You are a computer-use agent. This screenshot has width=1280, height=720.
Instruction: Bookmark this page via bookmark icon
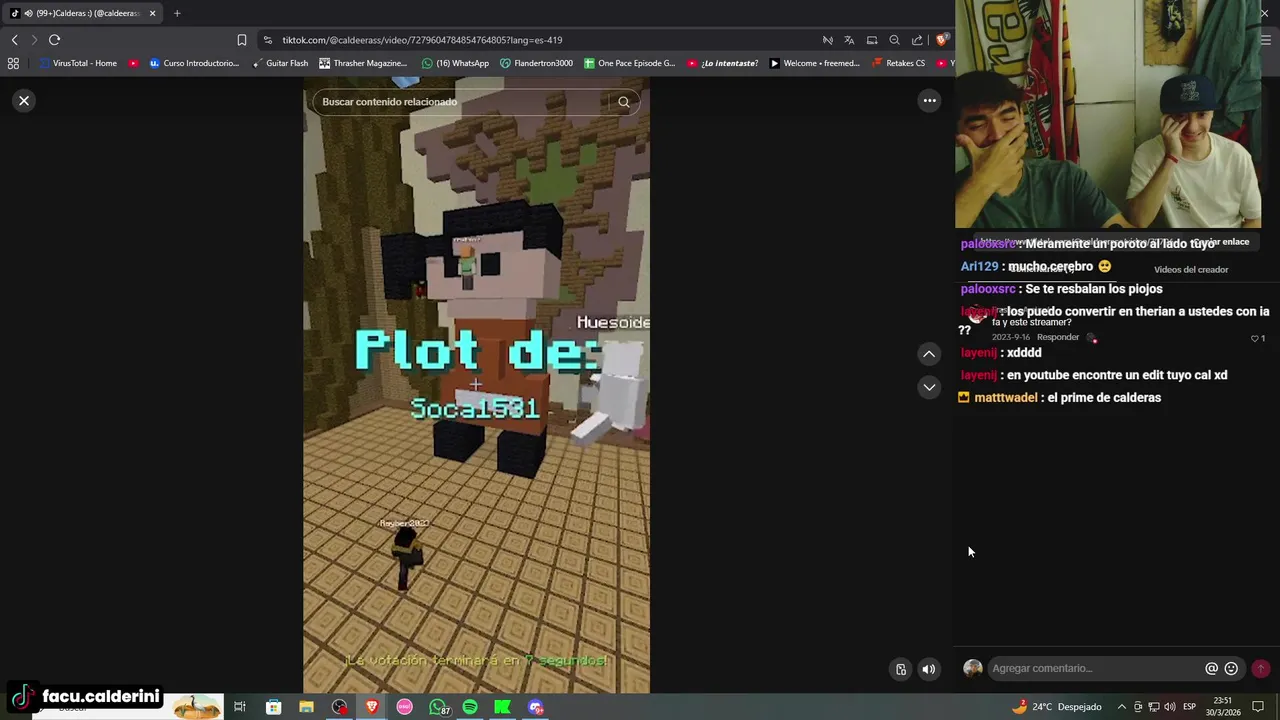tap(241, 40)
